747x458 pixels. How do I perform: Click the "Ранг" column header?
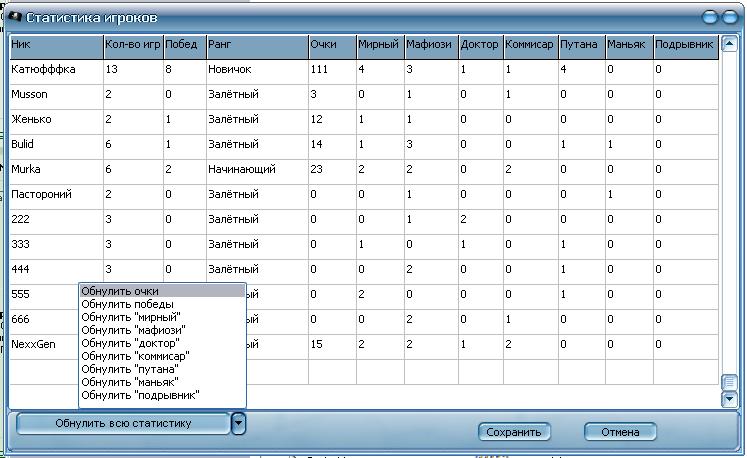click(255, 46)
